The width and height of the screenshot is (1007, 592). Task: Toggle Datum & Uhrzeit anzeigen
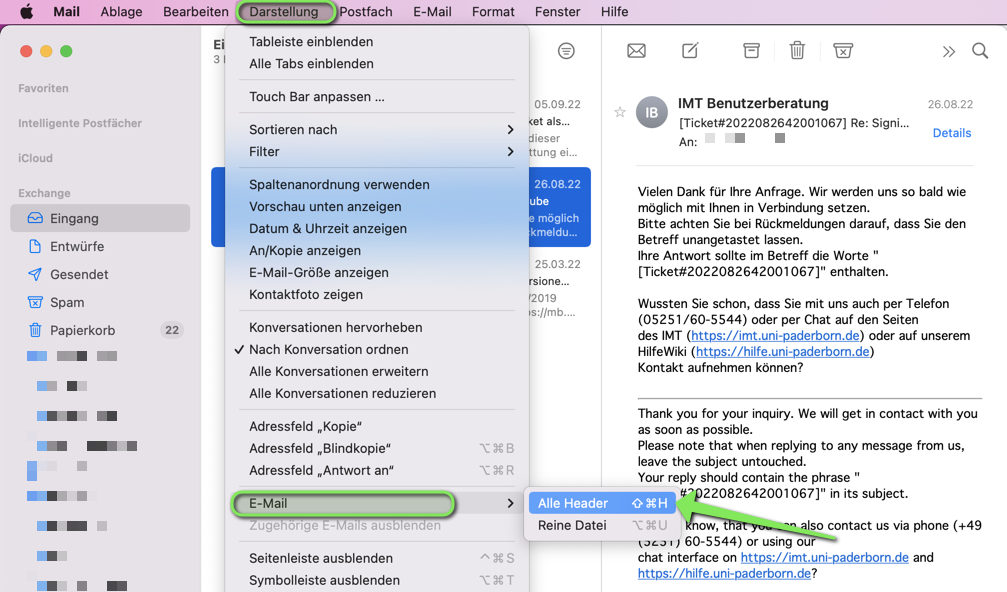pyautogui.click(x=377, y=229)
